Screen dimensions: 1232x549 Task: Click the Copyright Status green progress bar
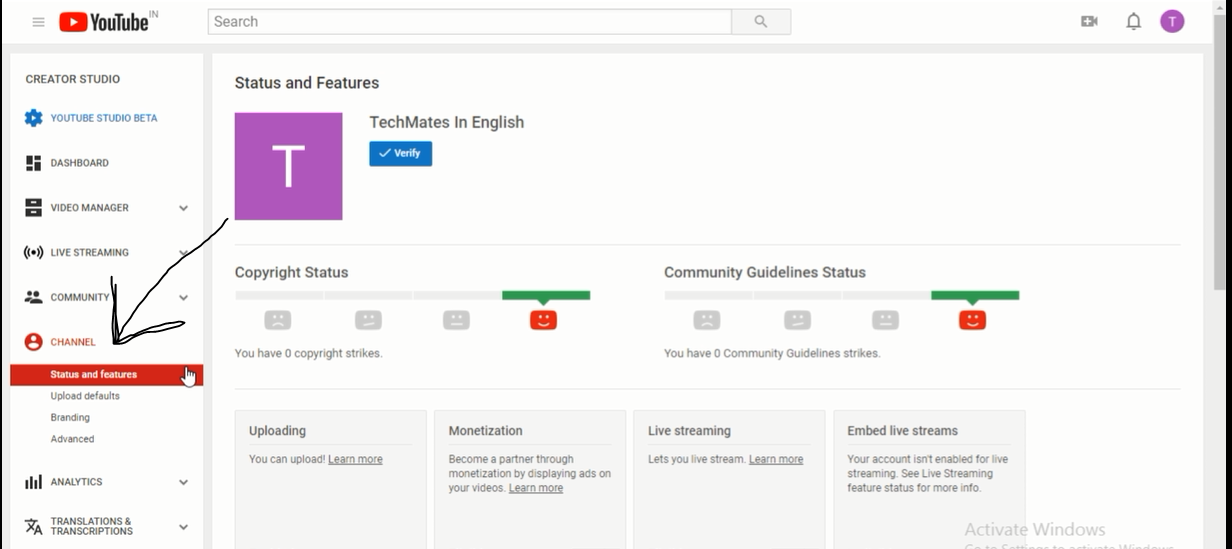coord(546,295)
